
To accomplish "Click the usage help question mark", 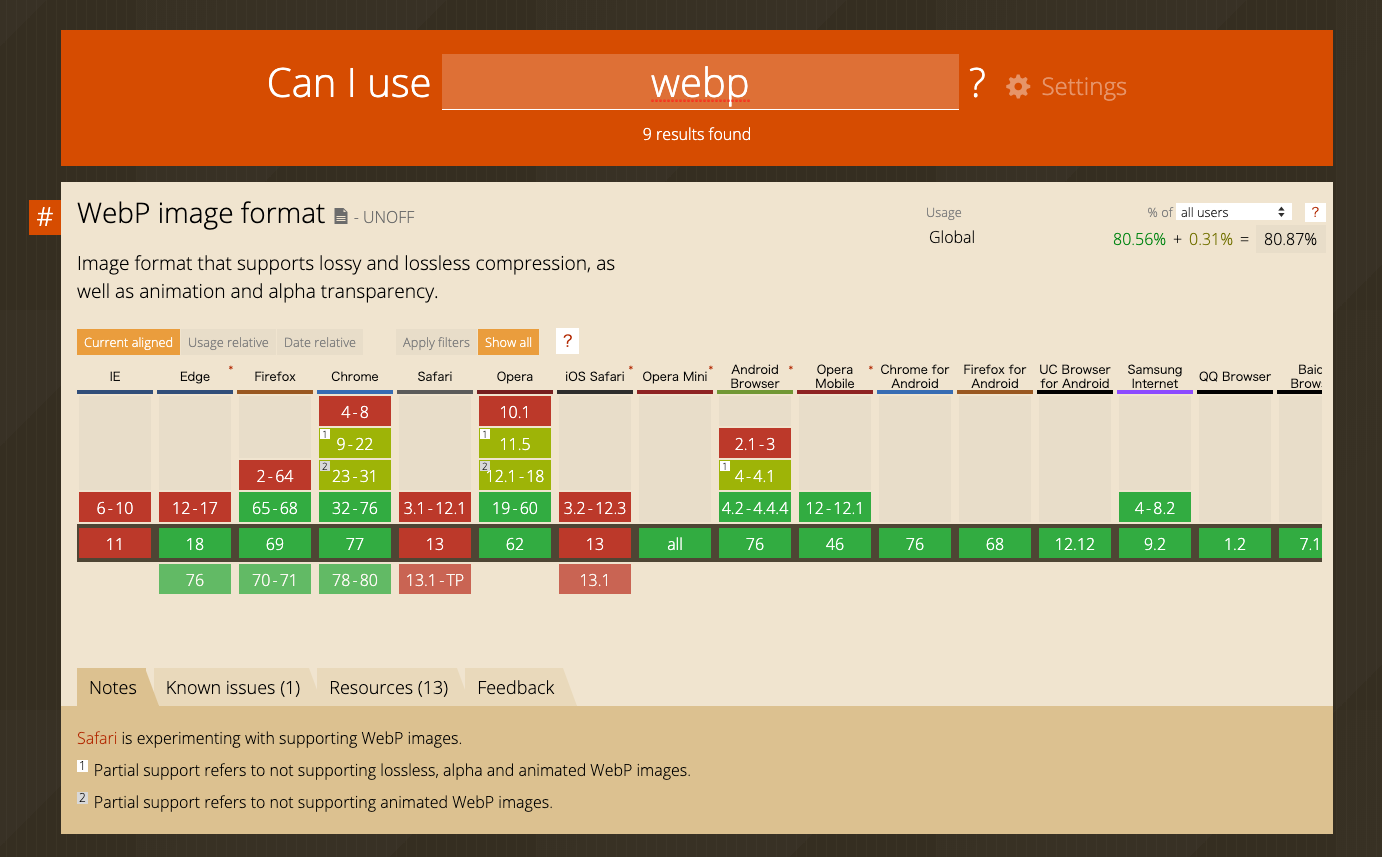I will coord(1315,212).
